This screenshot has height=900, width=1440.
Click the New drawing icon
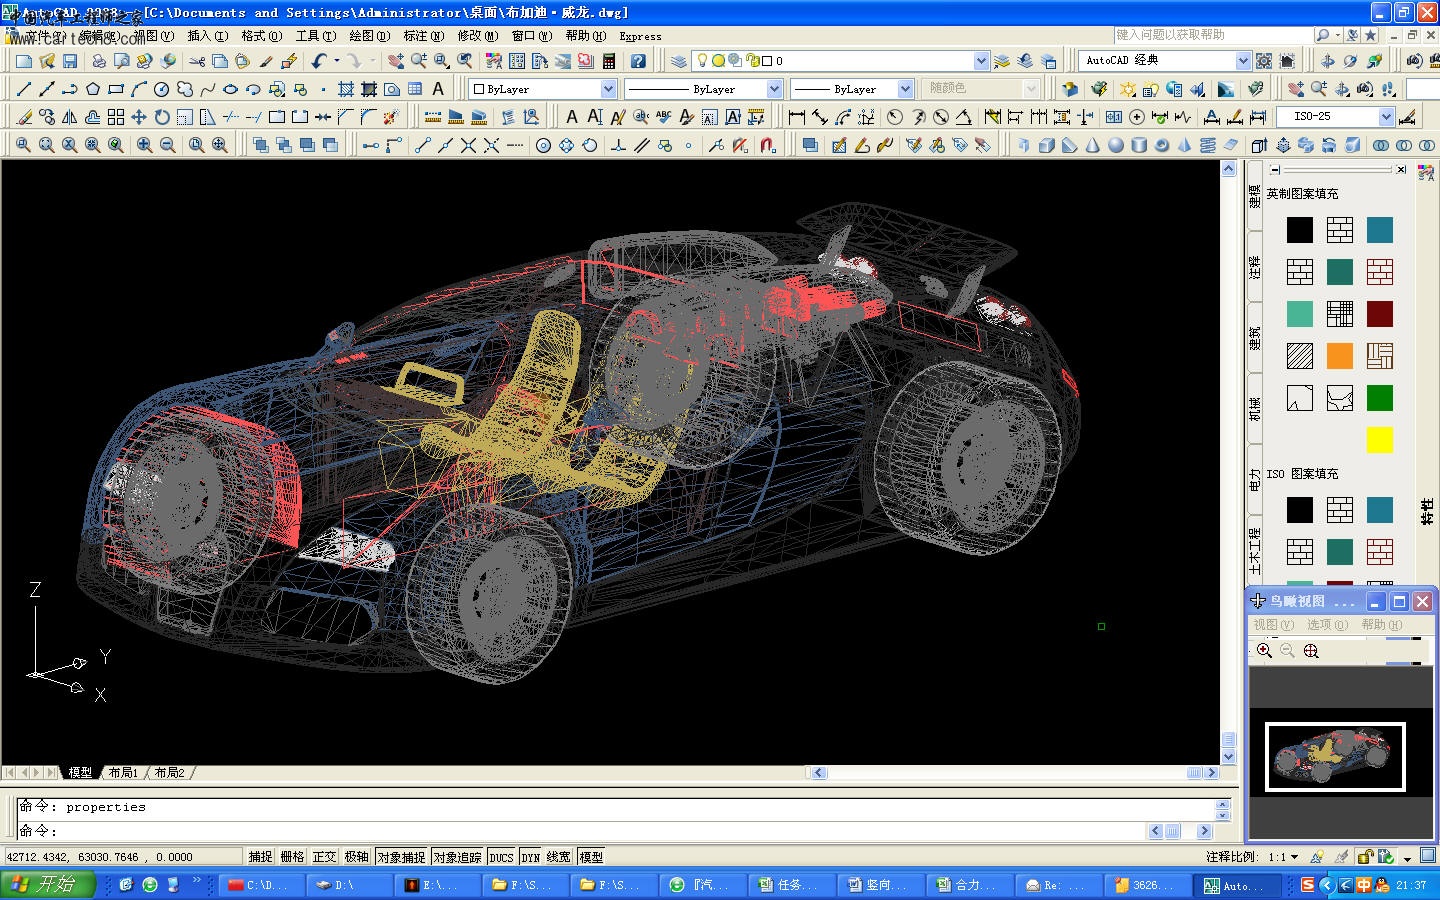click(x=24, y=61)
